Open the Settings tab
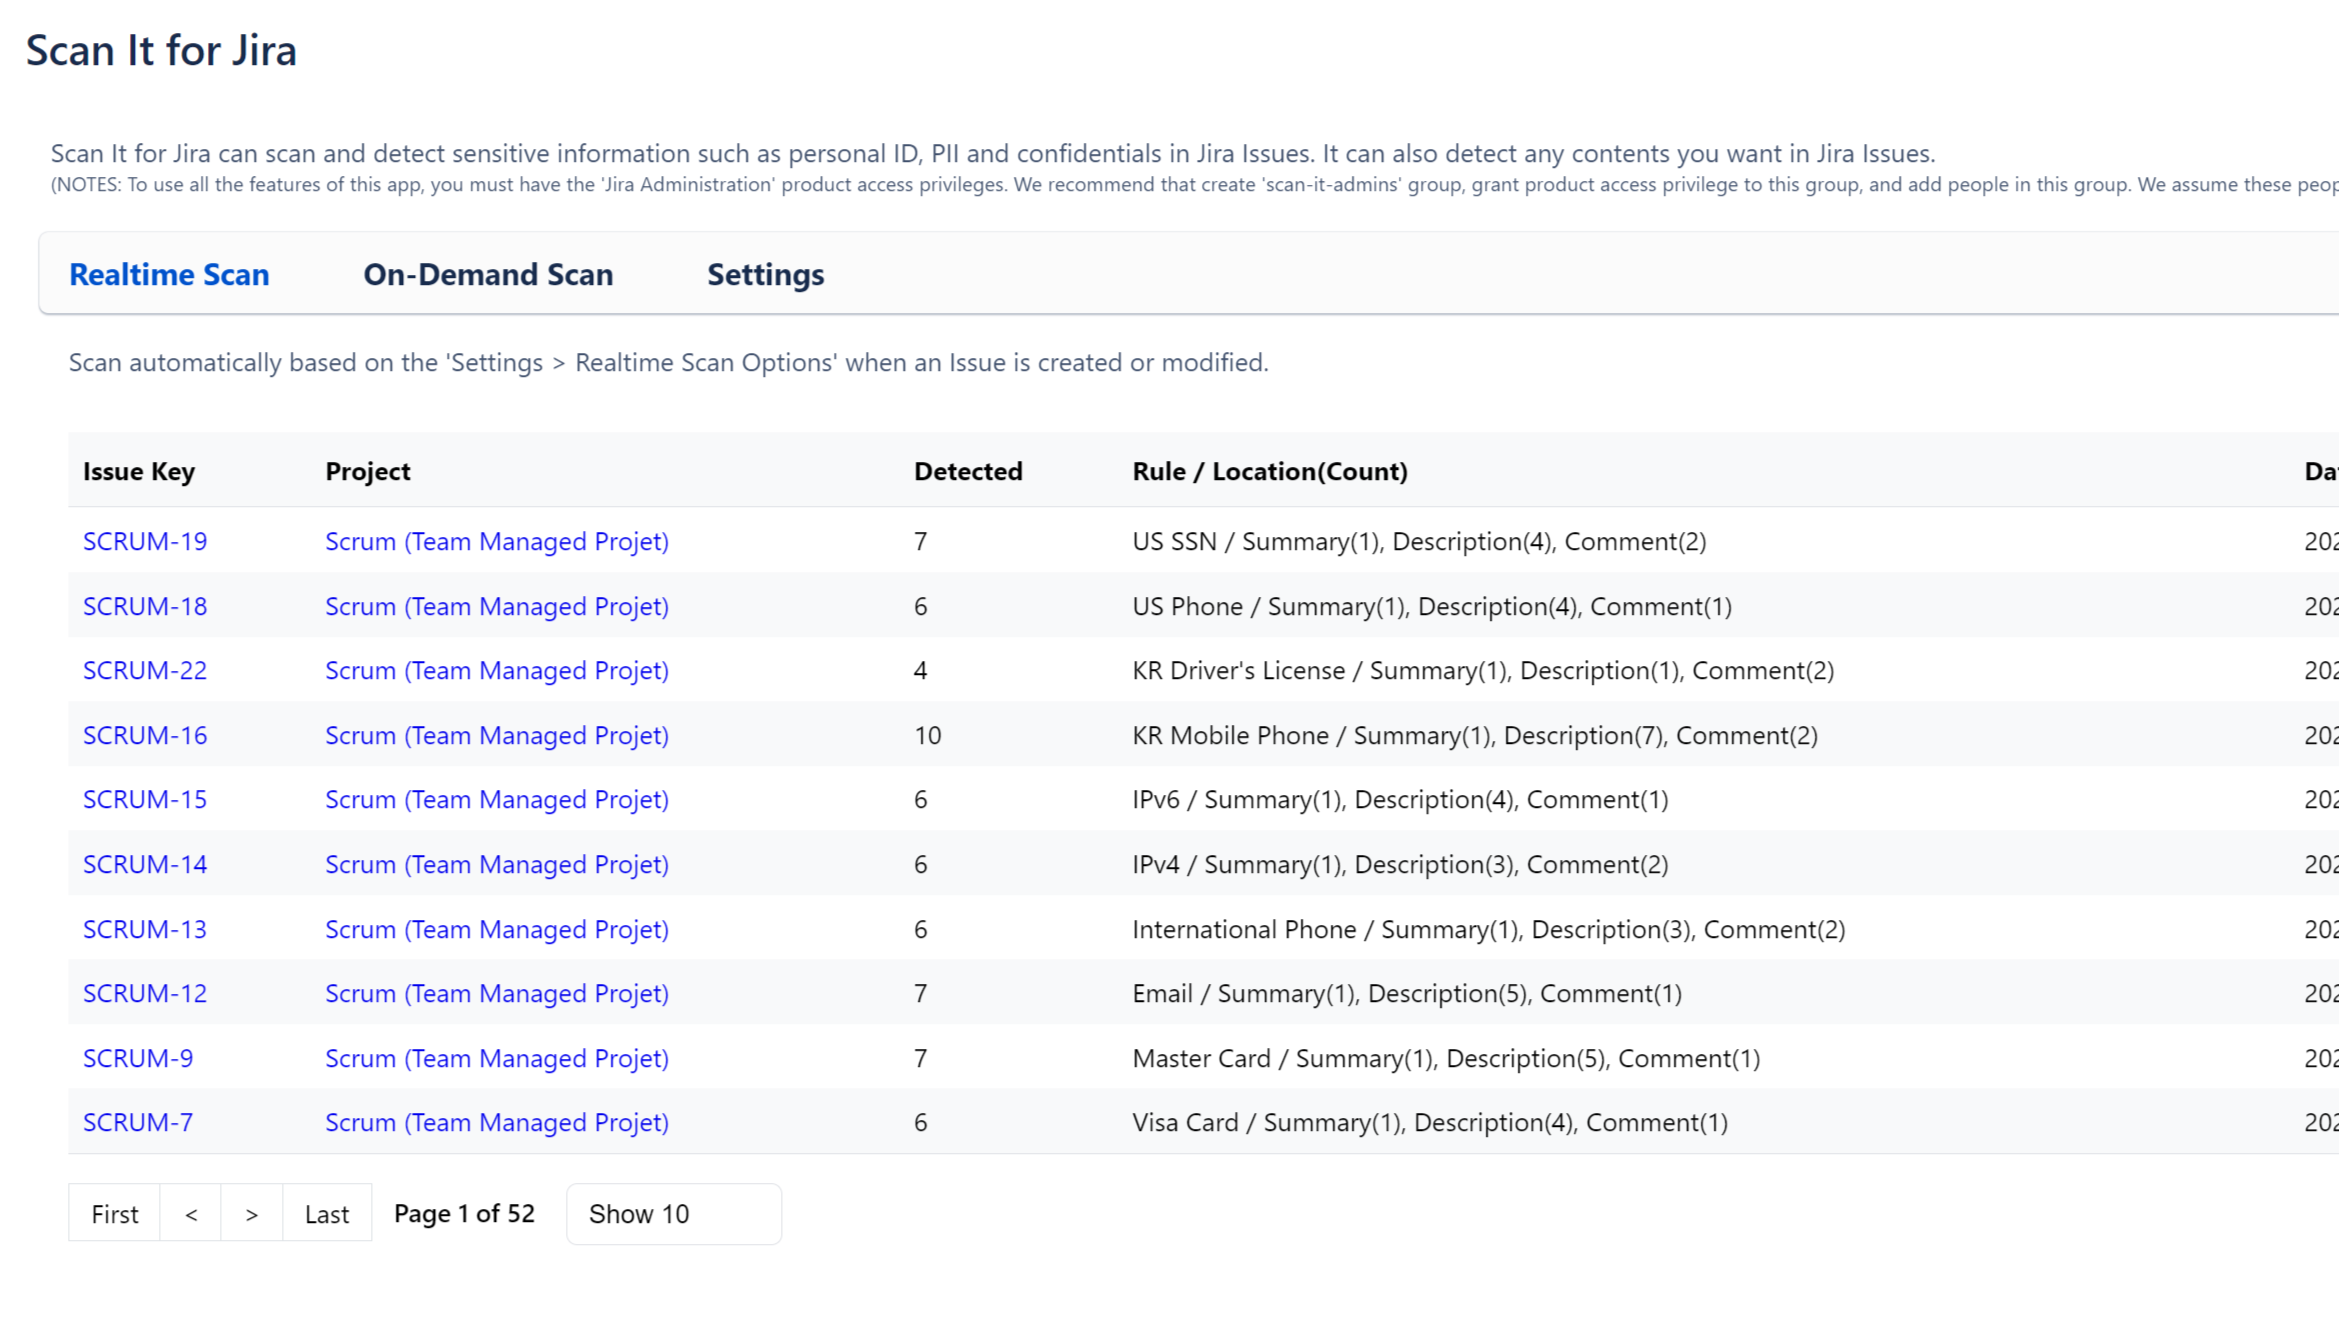2339x1331 pixels. click(764, 274)
